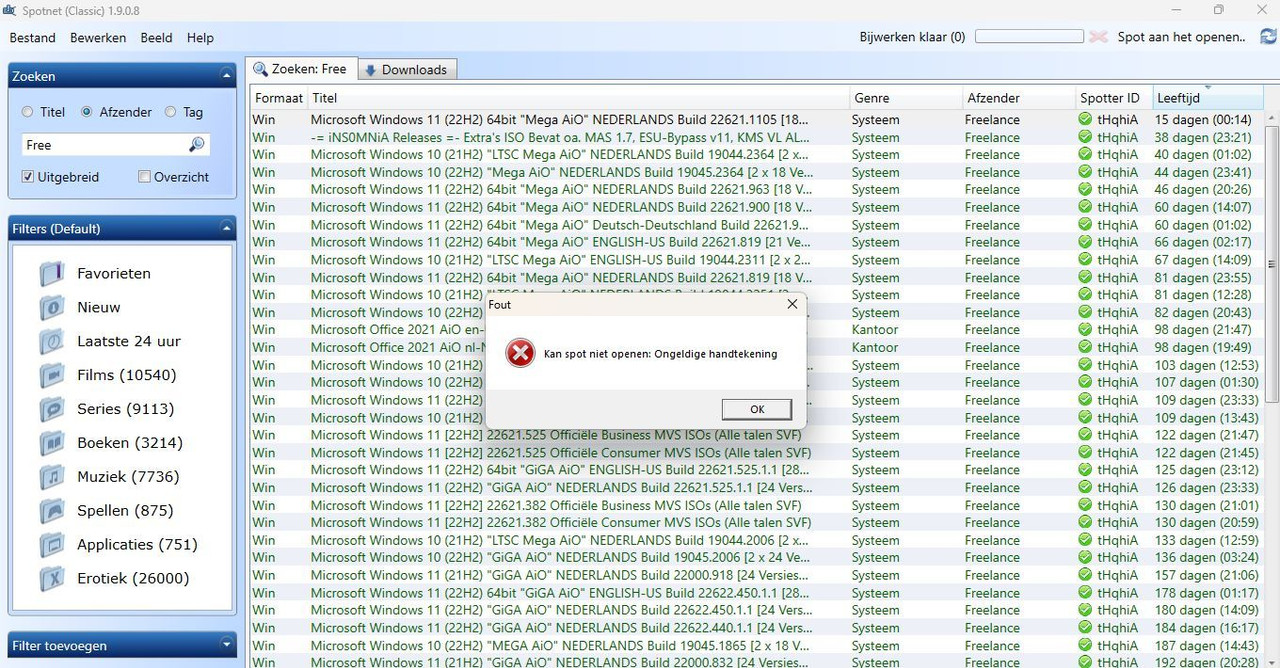The image size is (1280, 668).
Task: Open the Help menu
Action: [x=200, y=37]
